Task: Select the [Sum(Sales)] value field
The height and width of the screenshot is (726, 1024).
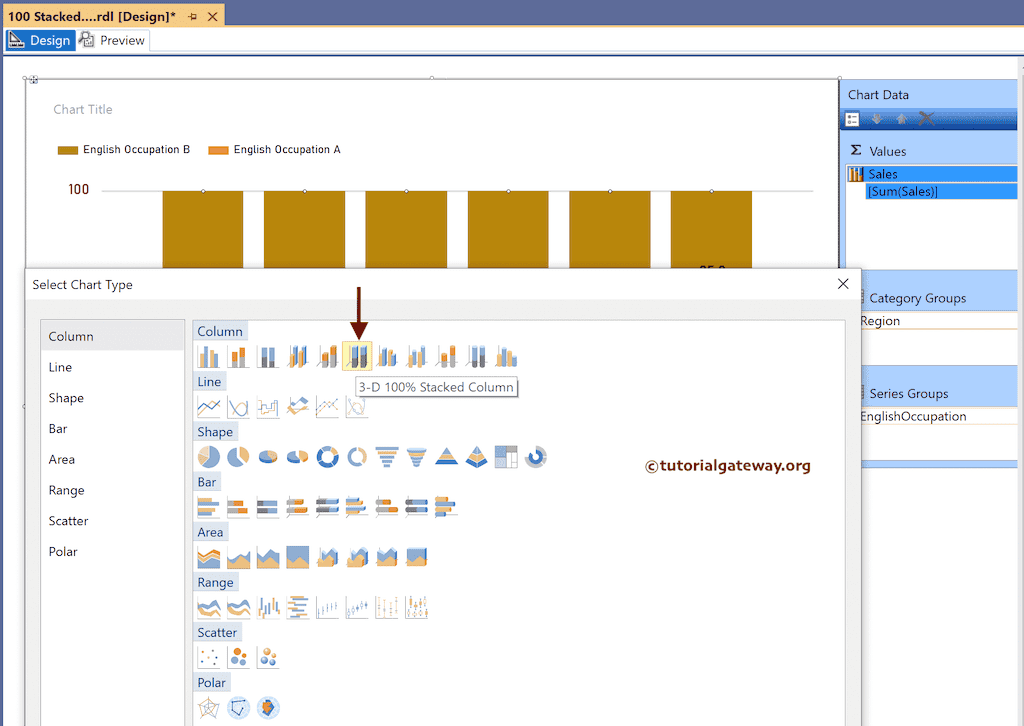Action: click(902, 192)
